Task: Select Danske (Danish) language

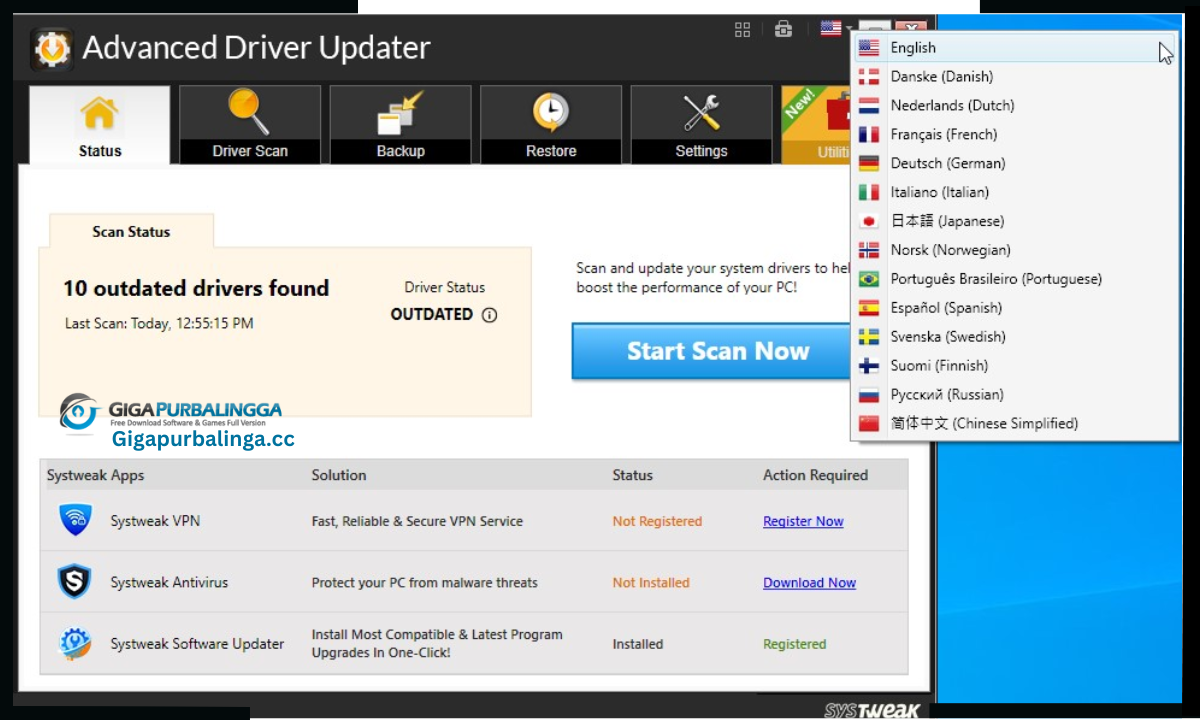Action: tap(1015, 77)
